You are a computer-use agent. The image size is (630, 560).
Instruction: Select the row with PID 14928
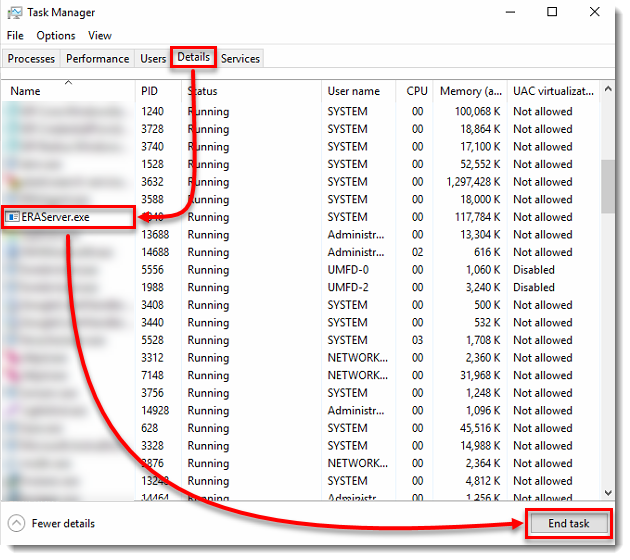(x=299, y=411)
